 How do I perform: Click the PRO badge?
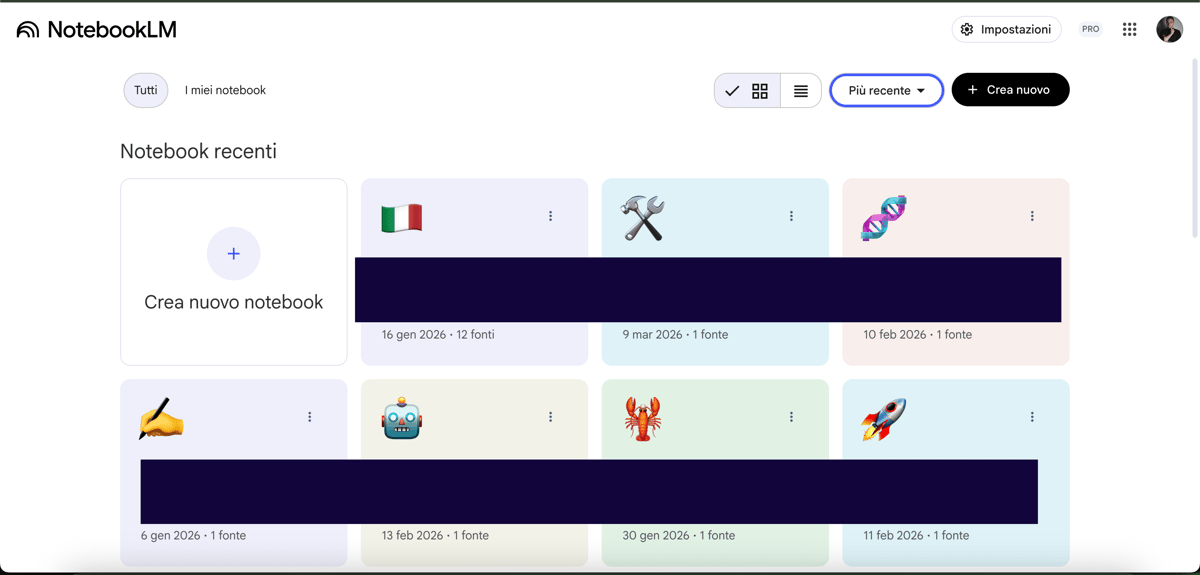1090,30
